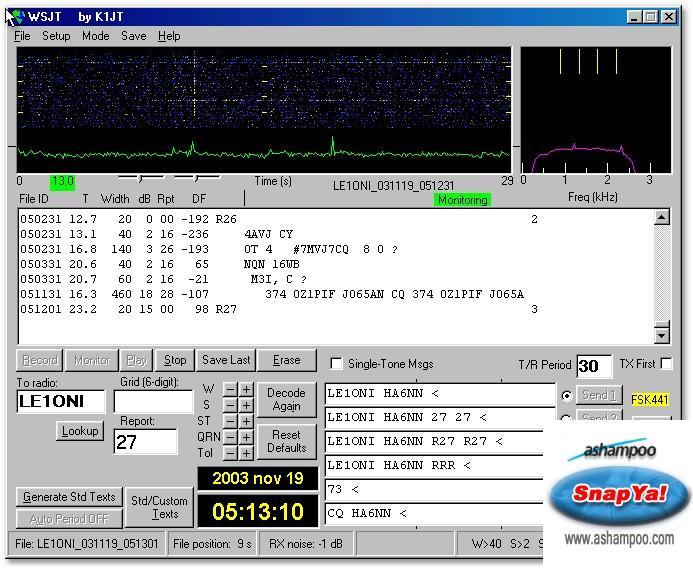Image resolution: width=693 pixels, height=570 pixels.
Task: Click the '2003 nov 19' date display
Action: click(x=258, y=478)
